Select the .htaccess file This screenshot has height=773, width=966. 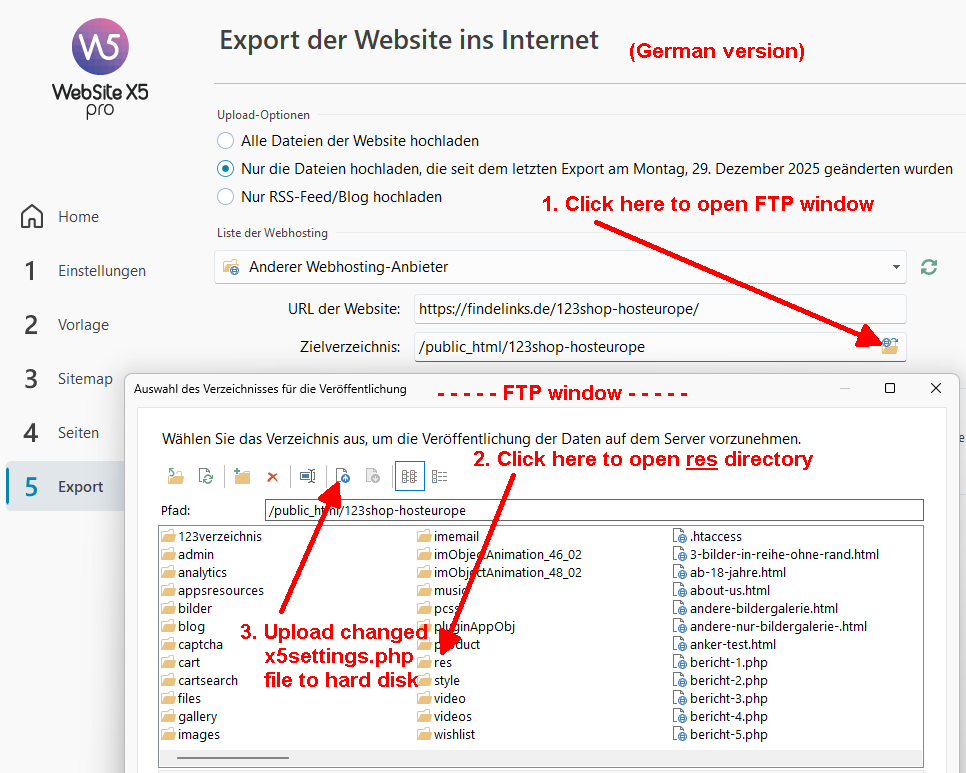(715, 537)
